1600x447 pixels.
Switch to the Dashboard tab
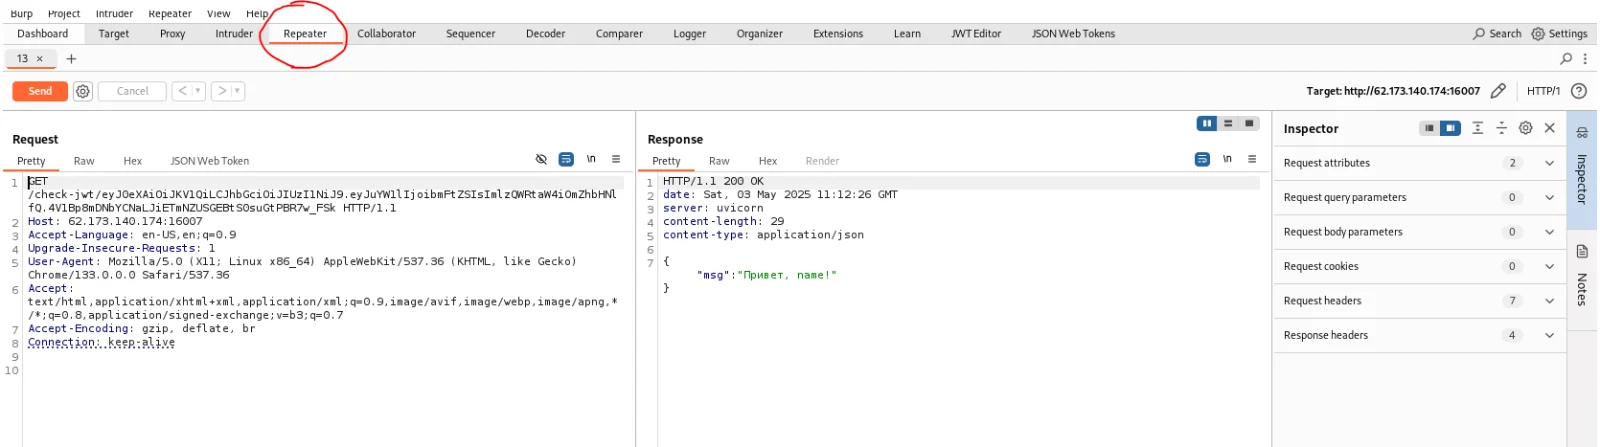(x=43, y=34)
